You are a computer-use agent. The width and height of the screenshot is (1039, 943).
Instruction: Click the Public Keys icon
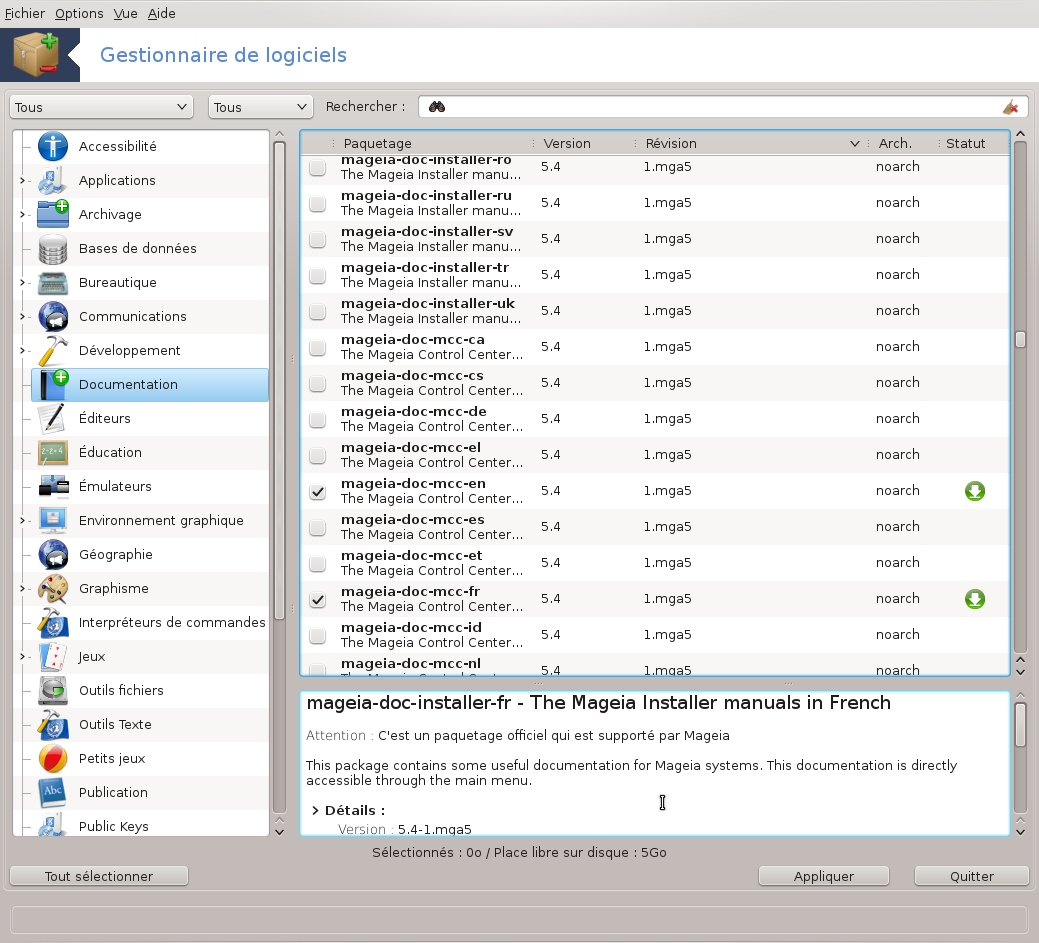click(x=53, y=824)
